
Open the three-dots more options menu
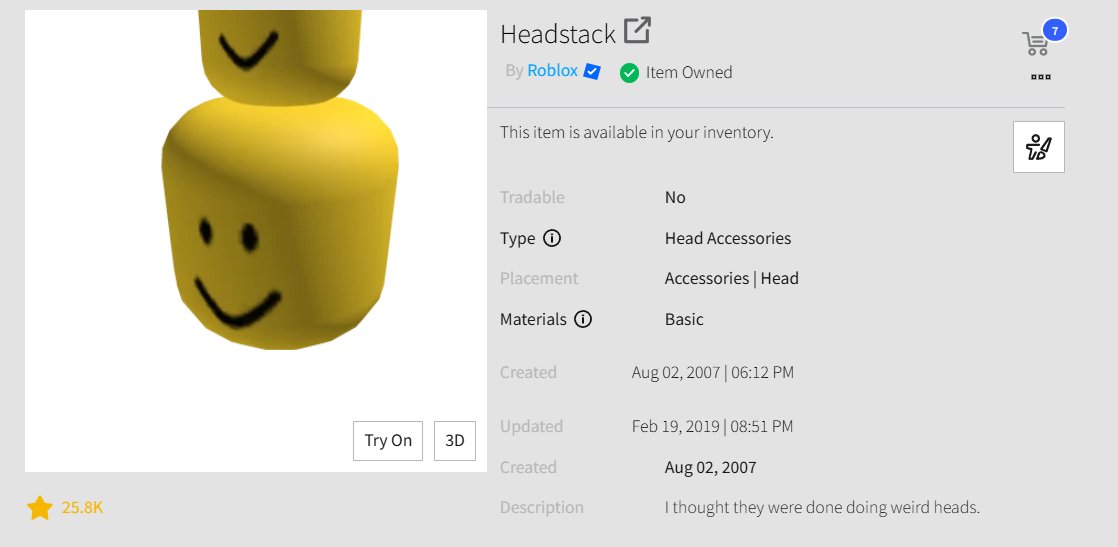[1040, 77]
